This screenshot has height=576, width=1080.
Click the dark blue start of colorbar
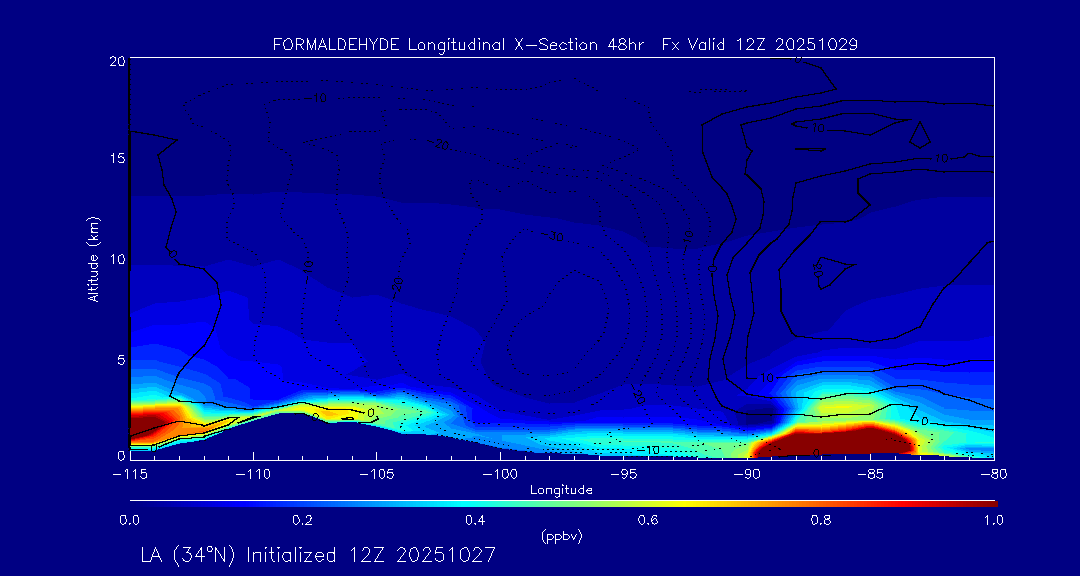tap(137, 502)
